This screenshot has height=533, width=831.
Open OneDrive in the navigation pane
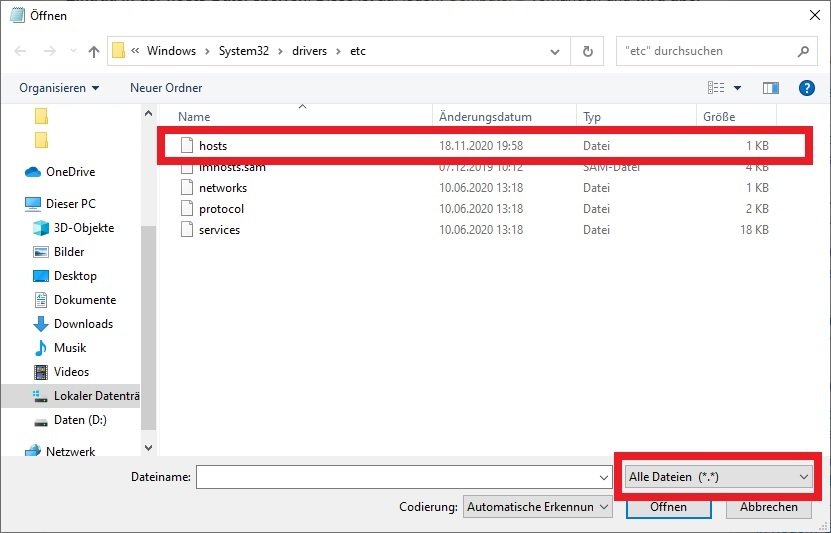point(60,172)
